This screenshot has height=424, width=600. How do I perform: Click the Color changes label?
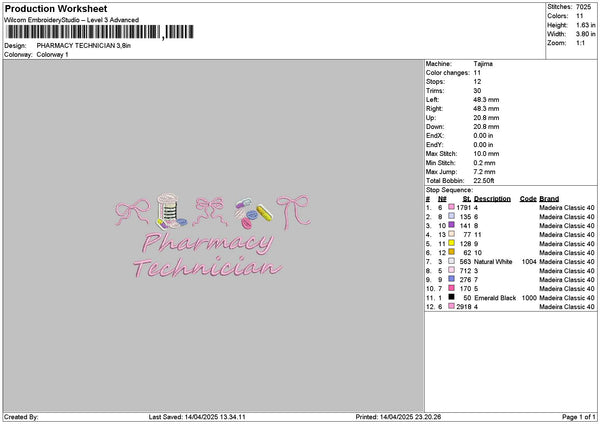pyautogui.click(x=448, y=73)
